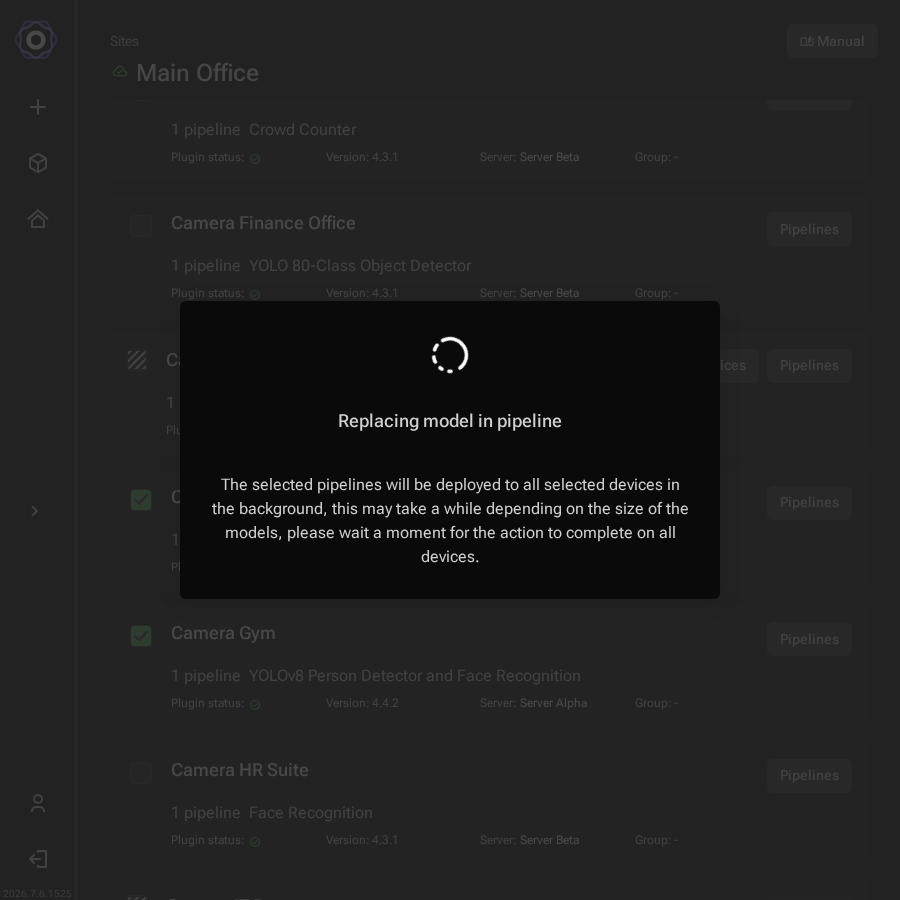Uncheck the Camera Gym checkbox
The width and height of the screenshot is (900, 900).
[x=141, y=636]
